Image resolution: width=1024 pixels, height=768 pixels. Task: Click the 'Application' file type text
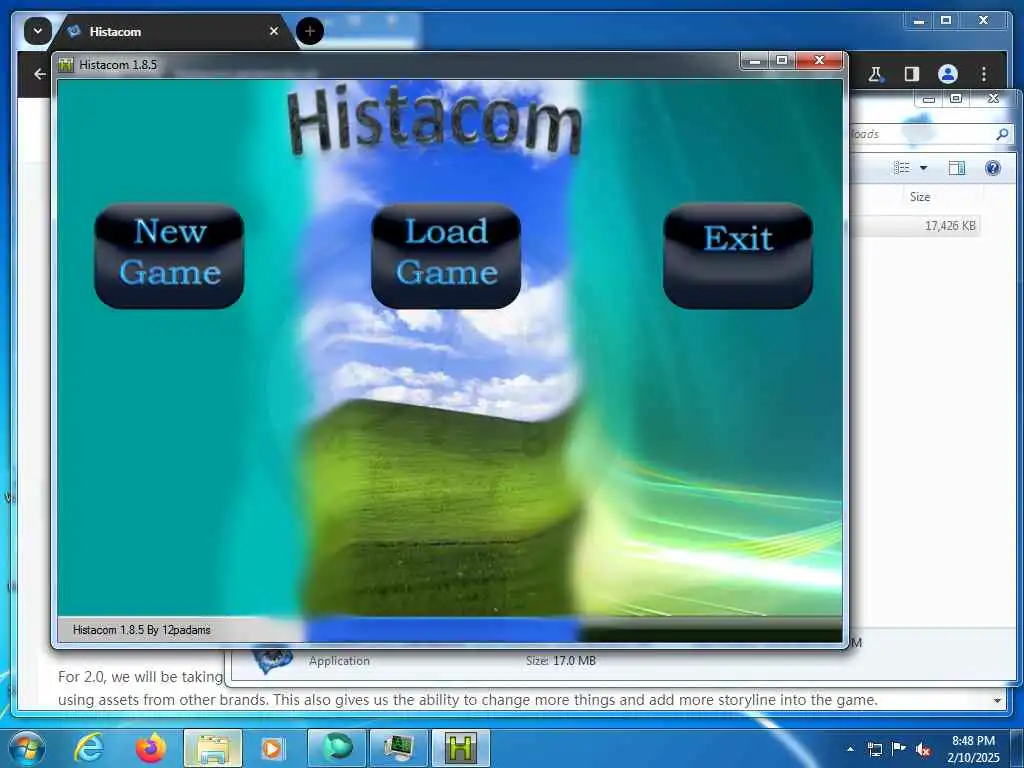coord(340,661)
